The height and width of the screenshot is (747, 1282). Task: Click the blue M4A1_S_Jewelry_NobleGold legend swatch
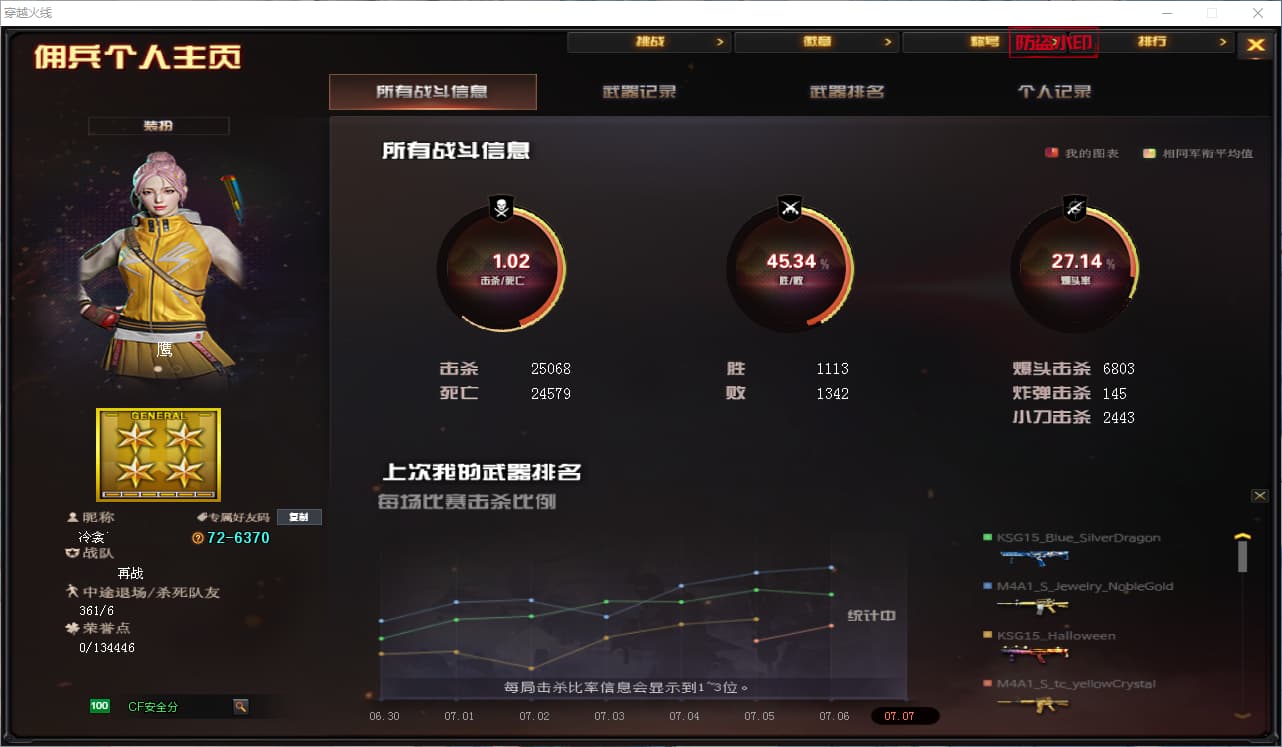[988, 586]
